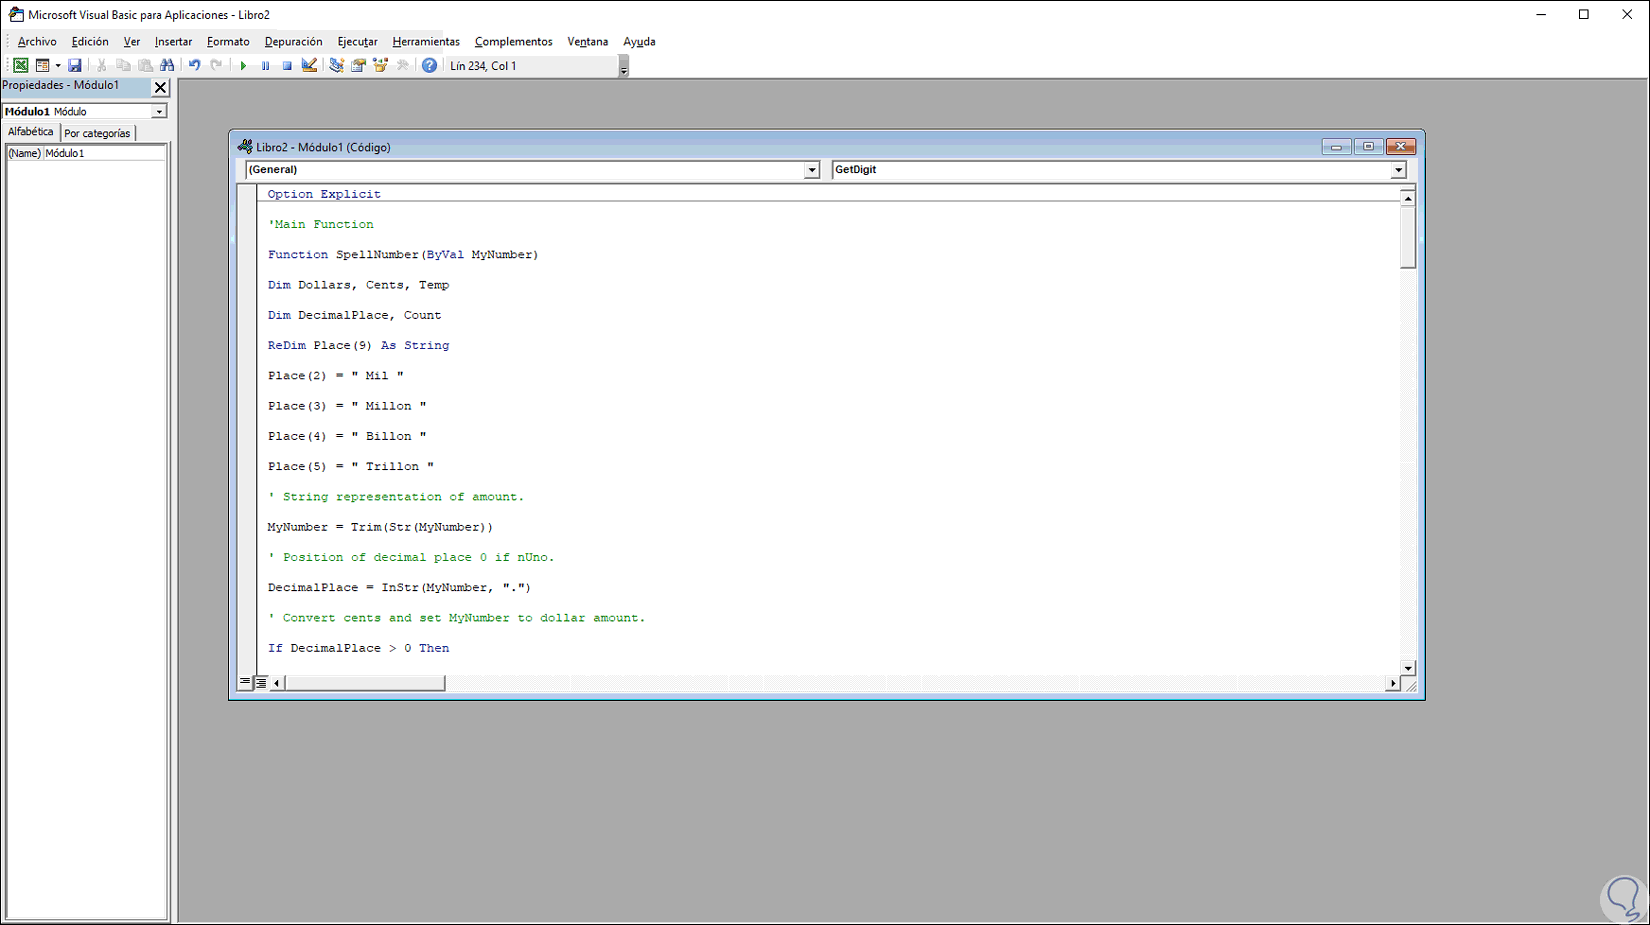Click the Save icon on the toolbar
The height and width of the screenshot is (925, 1650).
75,65
